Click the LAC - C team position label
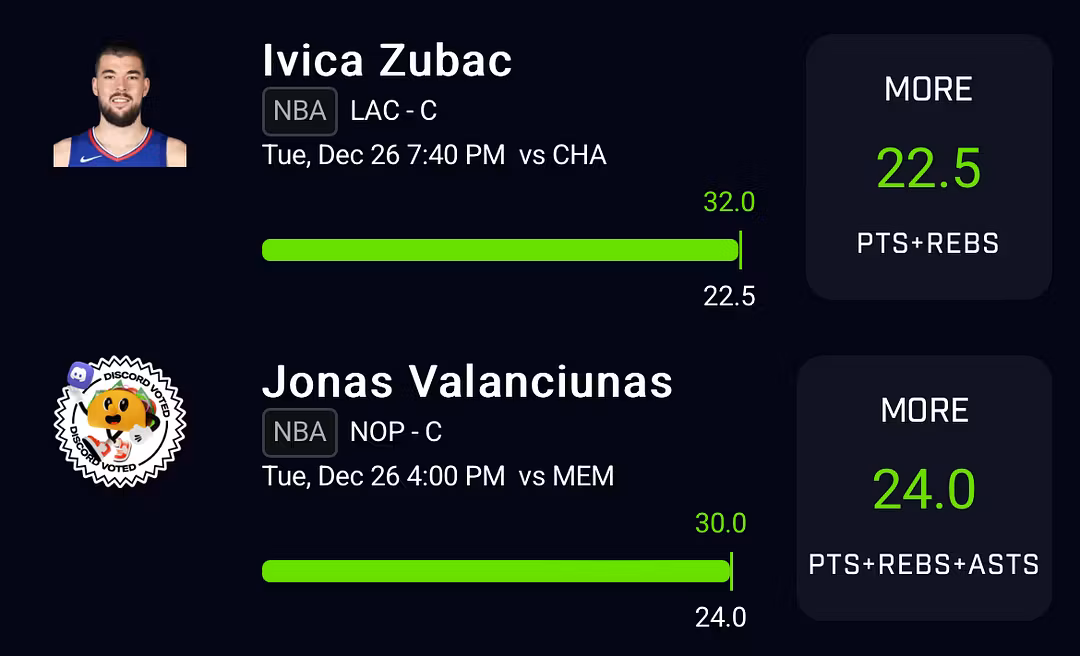Screen dimensions: 1080x656 pyautogui.click(x=394, y=111)
